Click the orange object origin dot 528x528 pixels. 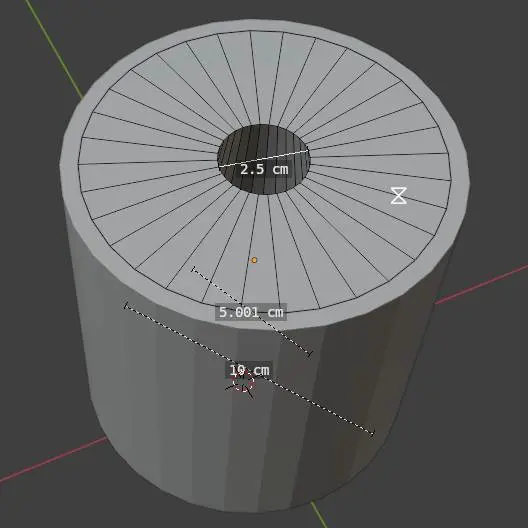click(255, 260)
